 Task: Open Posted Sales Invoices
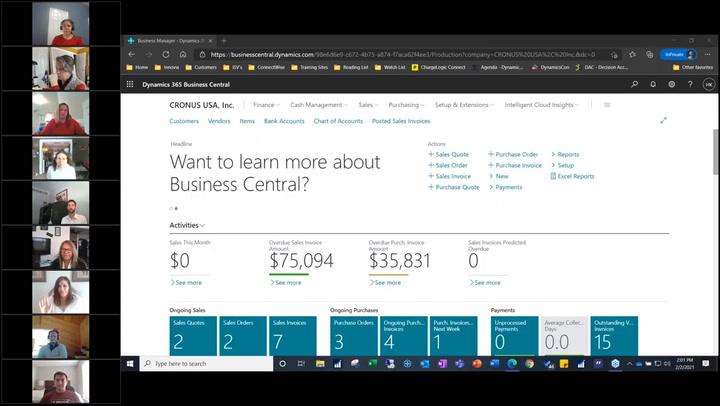(x=401, y=121)
